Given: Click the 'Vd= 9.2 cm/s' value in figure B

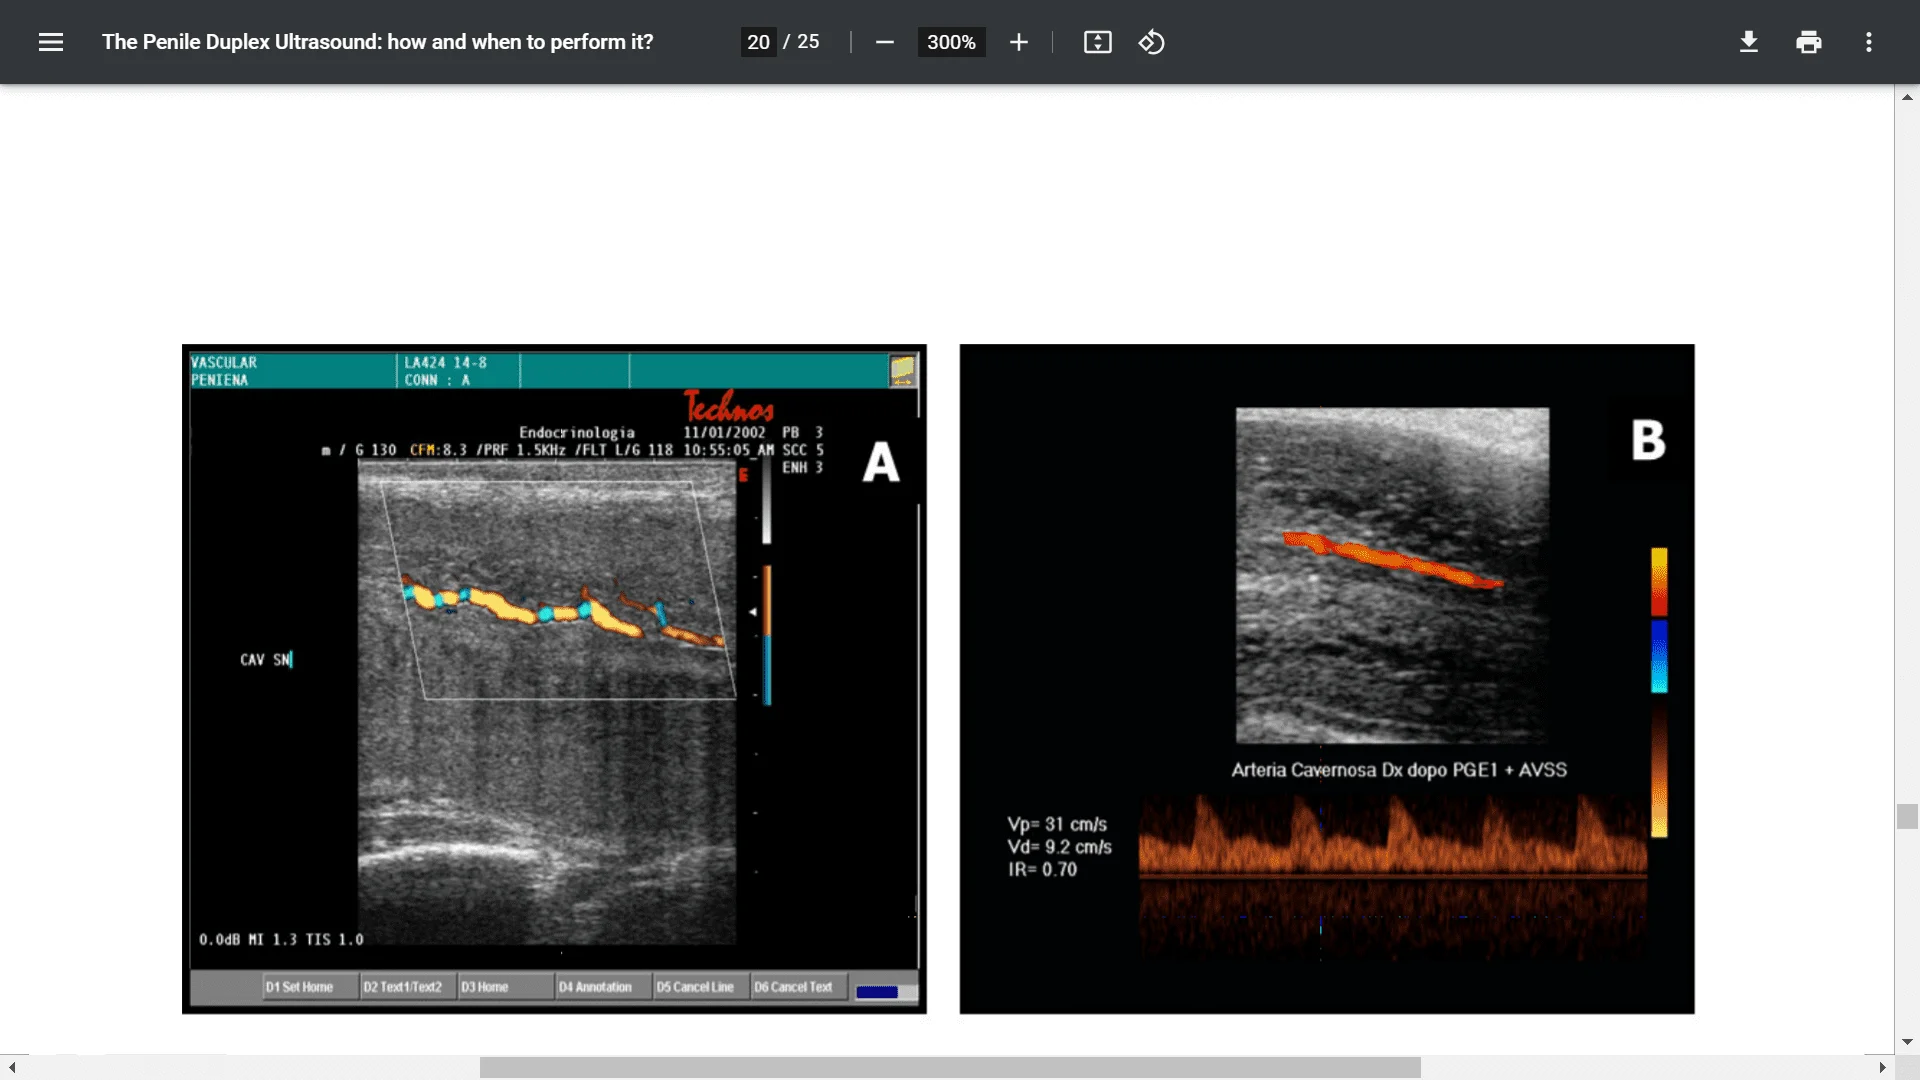Looking at the screenshot, I should tap(1059, 847).
